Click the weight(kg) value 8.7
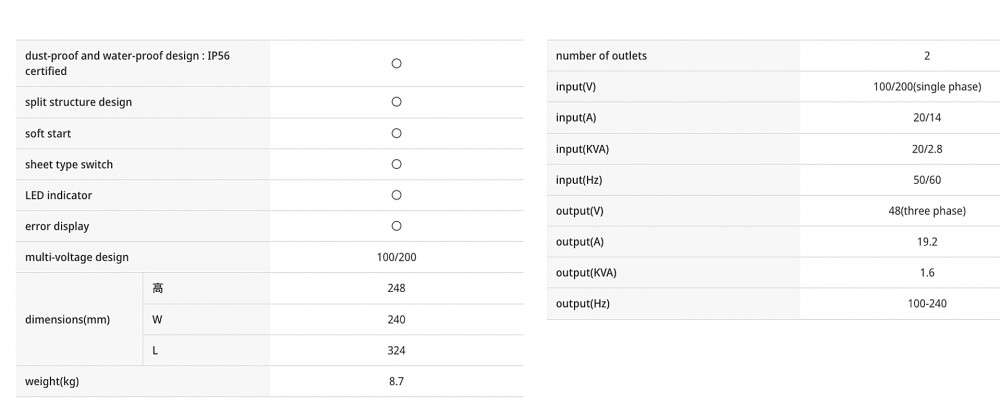The height and width of the screenshot is (417, 1000). [396, 381]
